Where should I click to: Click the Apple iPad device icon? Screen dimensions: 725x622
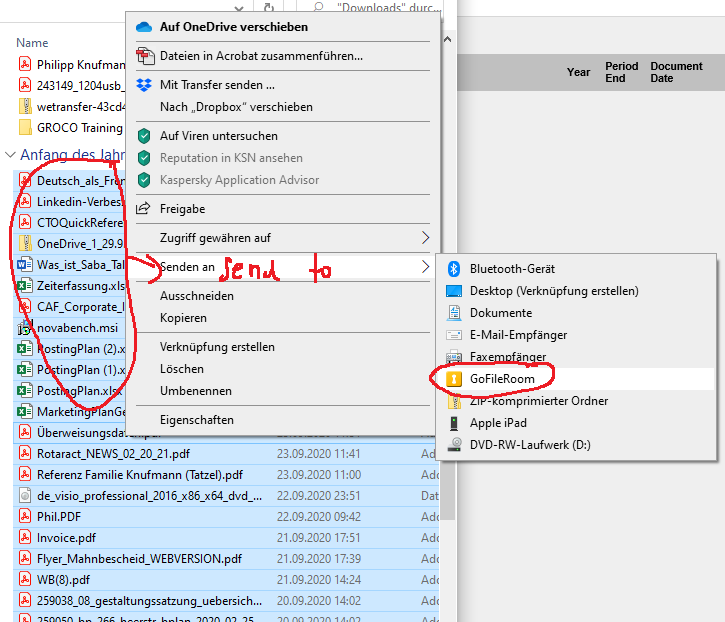point(454,423)
